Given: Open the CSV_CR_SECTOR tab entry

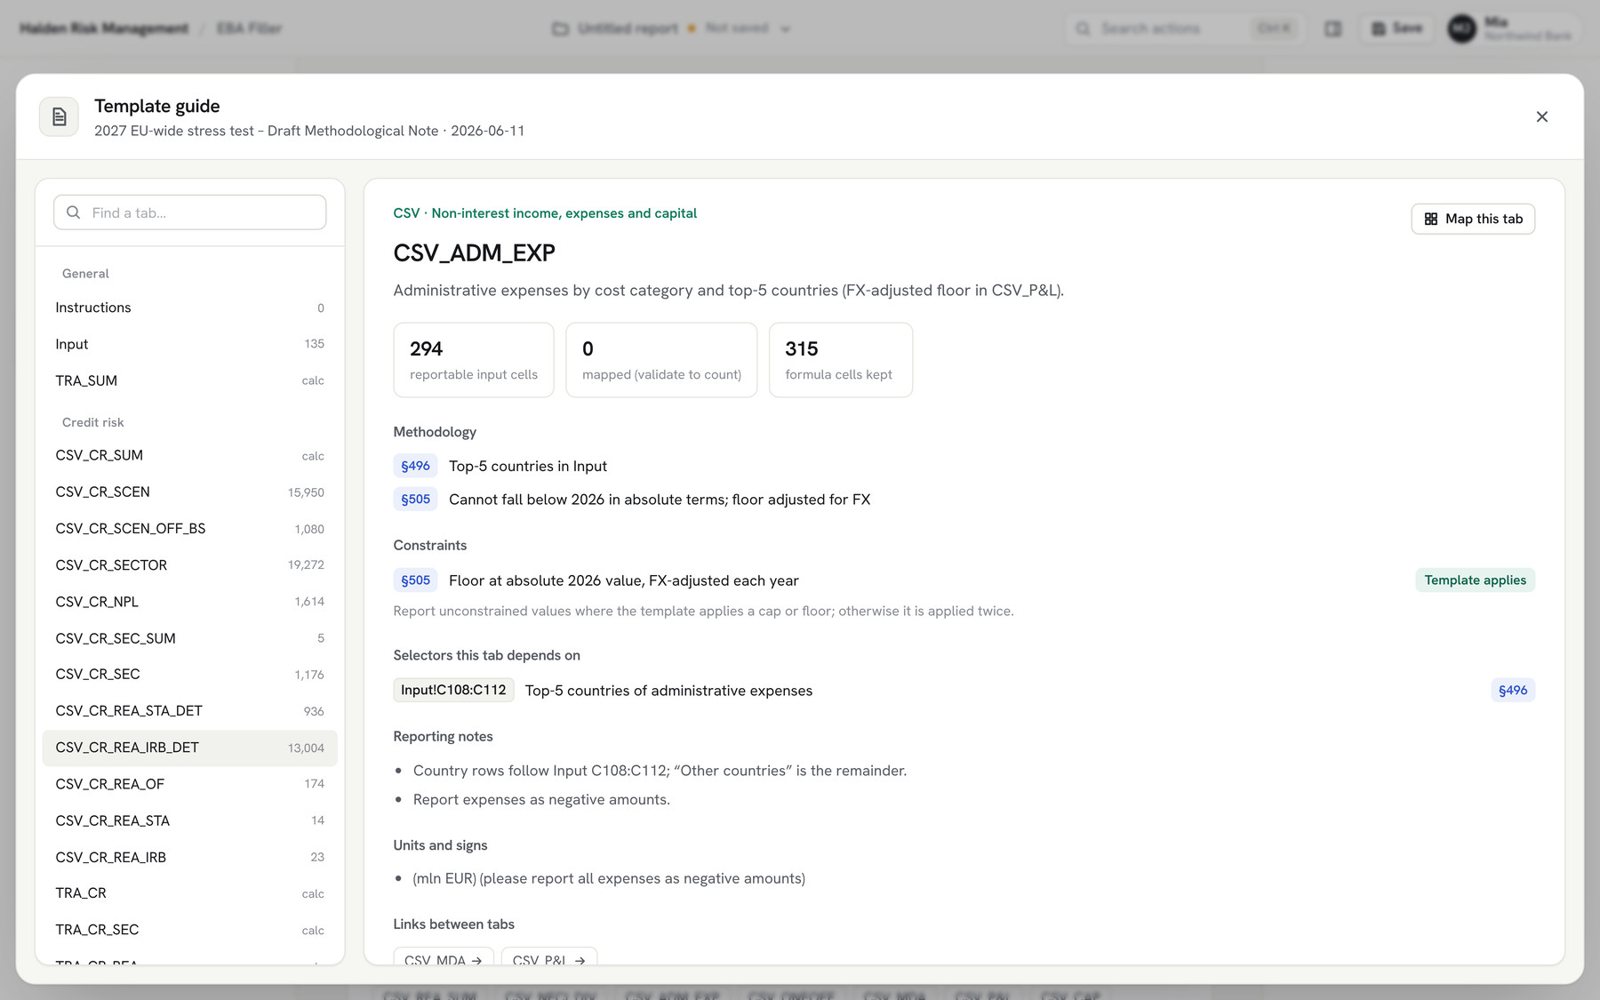Looking at the screenshot, I should 190,565.
